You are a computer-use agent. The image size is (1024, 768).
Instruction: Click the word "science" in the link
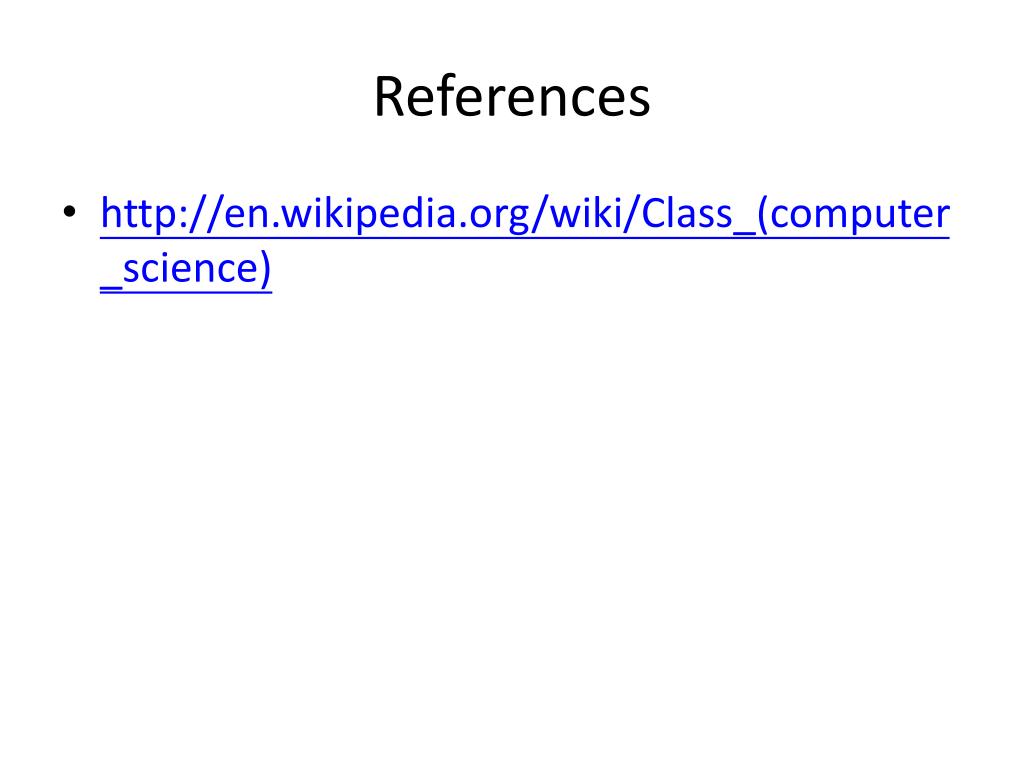(x=192, y=268)
